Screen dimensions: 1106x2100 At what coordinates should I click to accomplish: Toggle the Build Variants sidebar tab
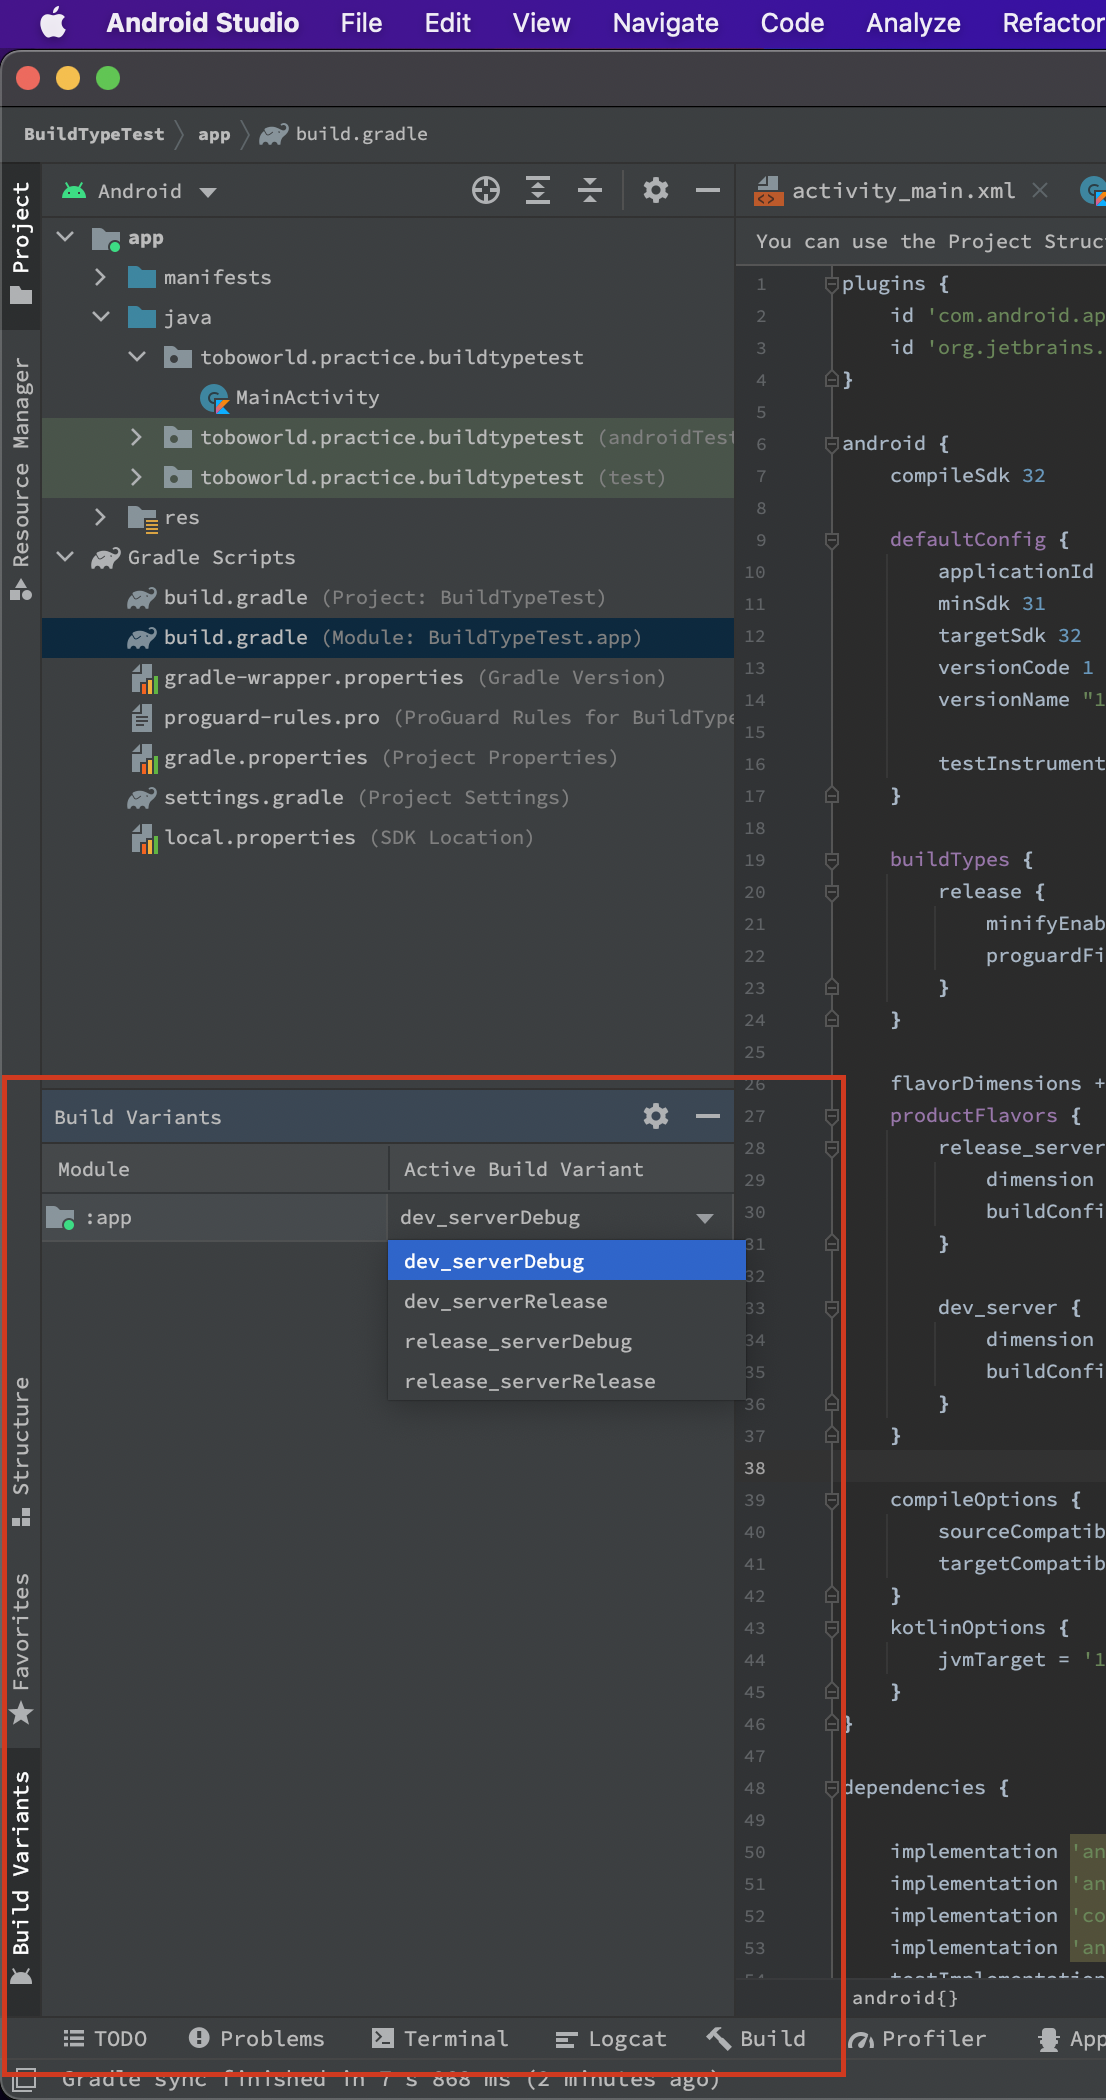pyautogui.click(x=21, y=1880)
